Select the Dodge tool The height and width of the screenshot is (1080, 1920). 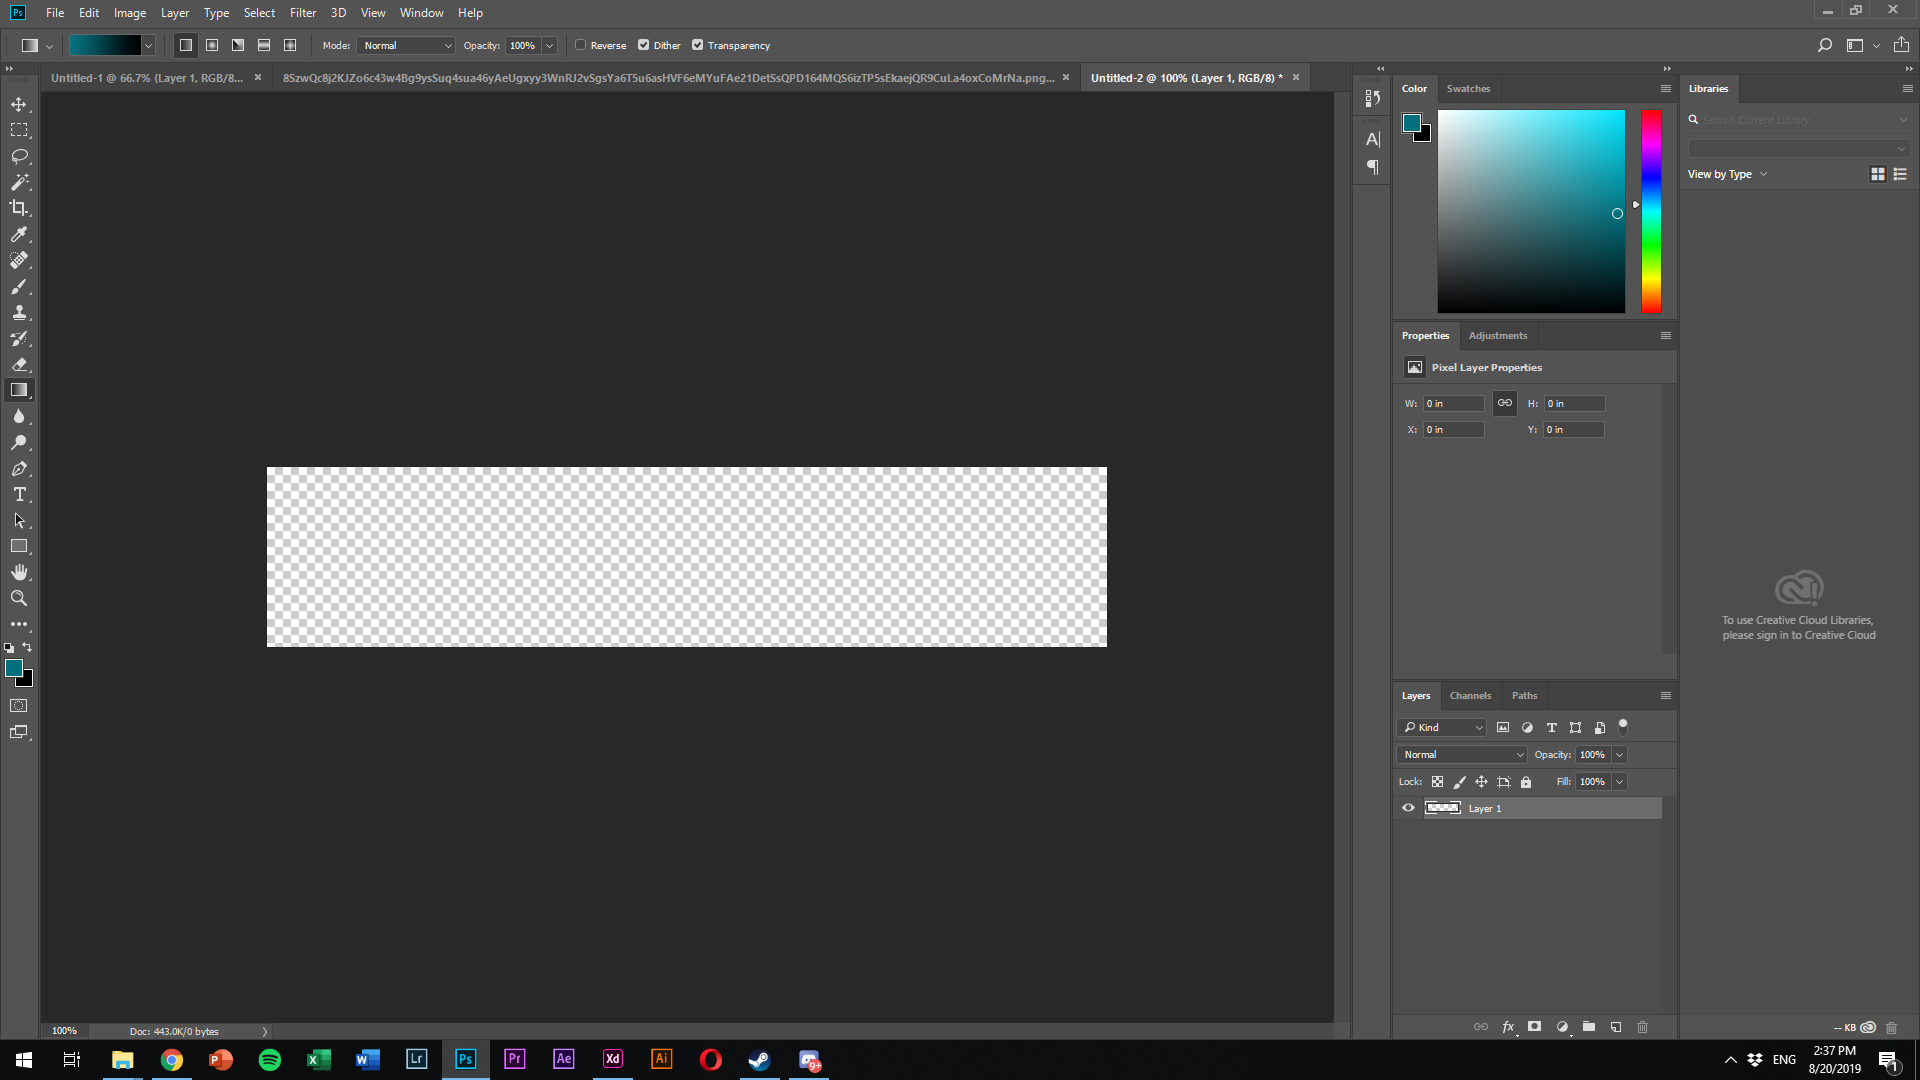[x=19, y=442]
